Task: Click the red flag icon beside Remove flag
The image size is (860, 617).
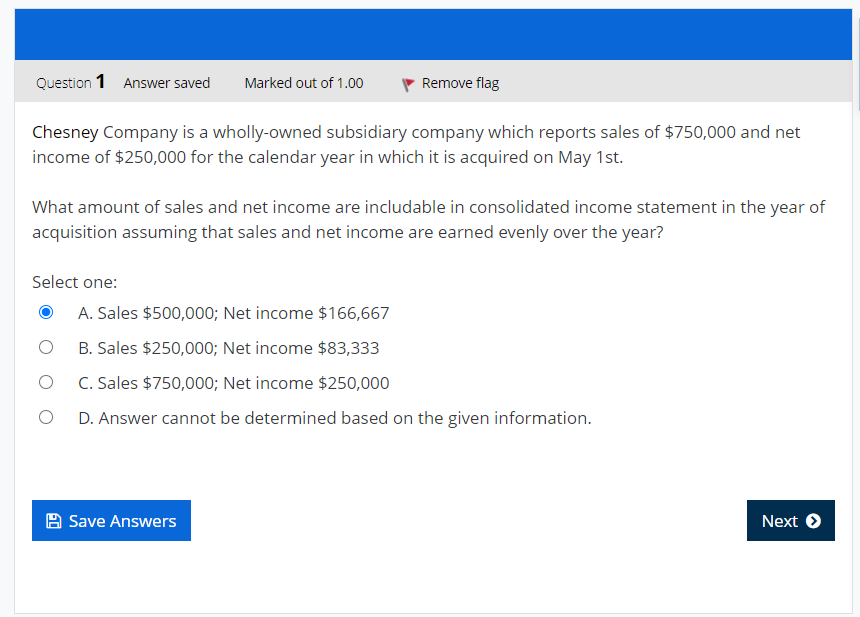Action: [408, 84]
